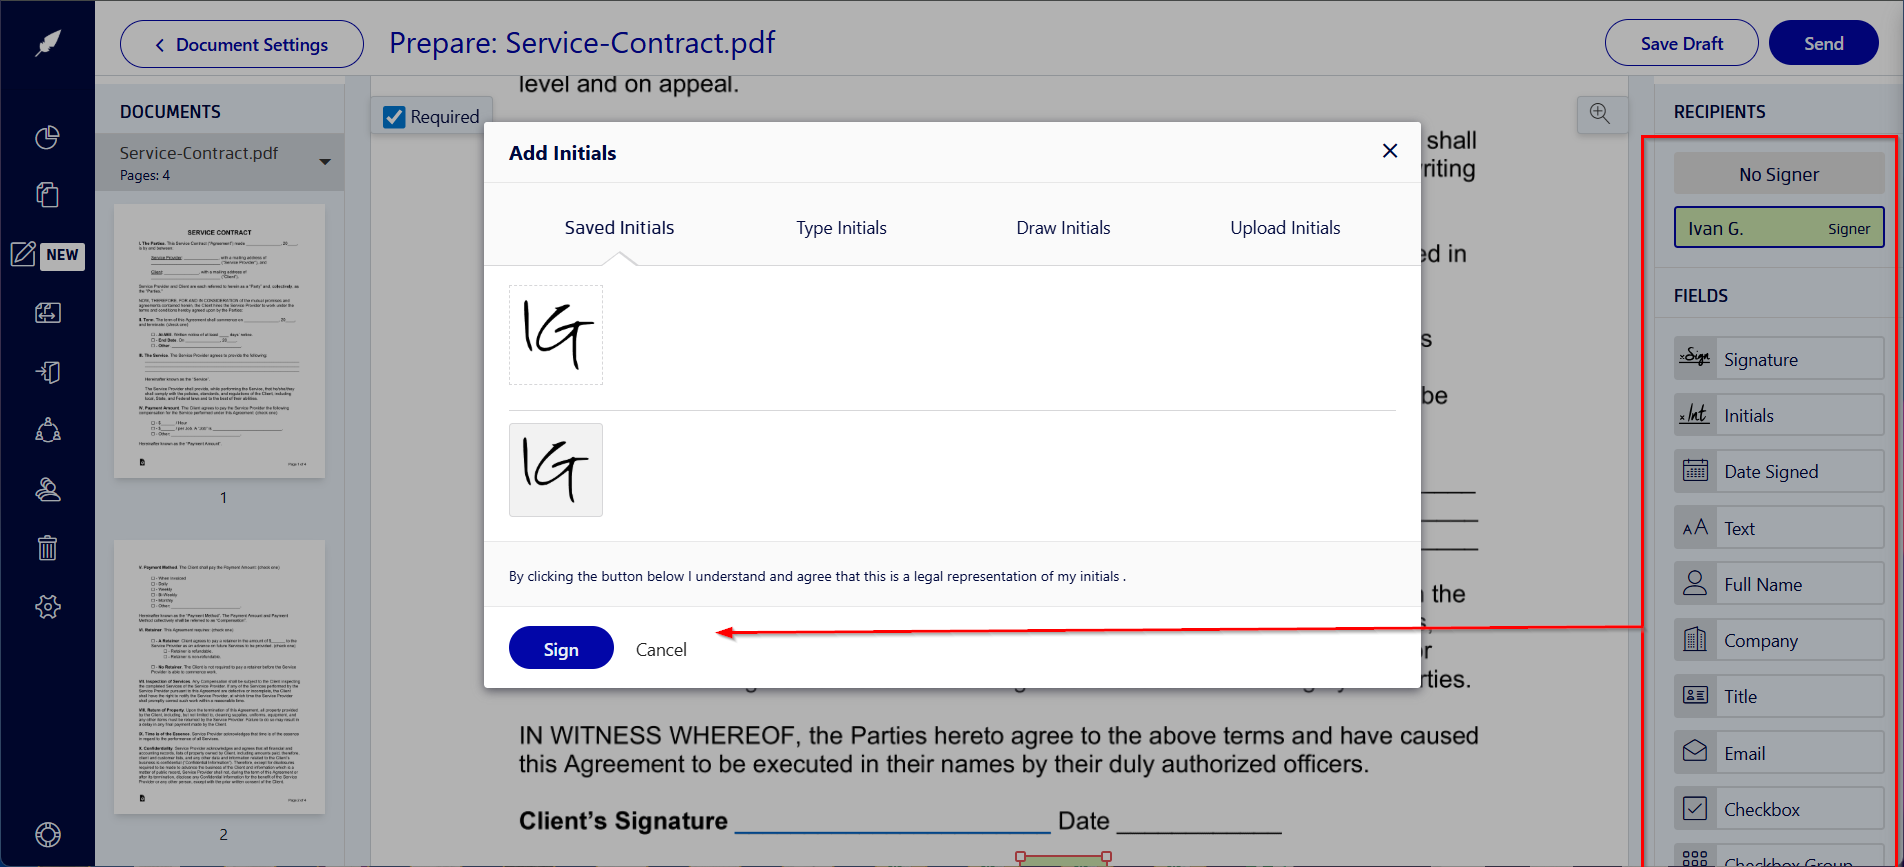Click the Initials field icon

pos(1695,414)
